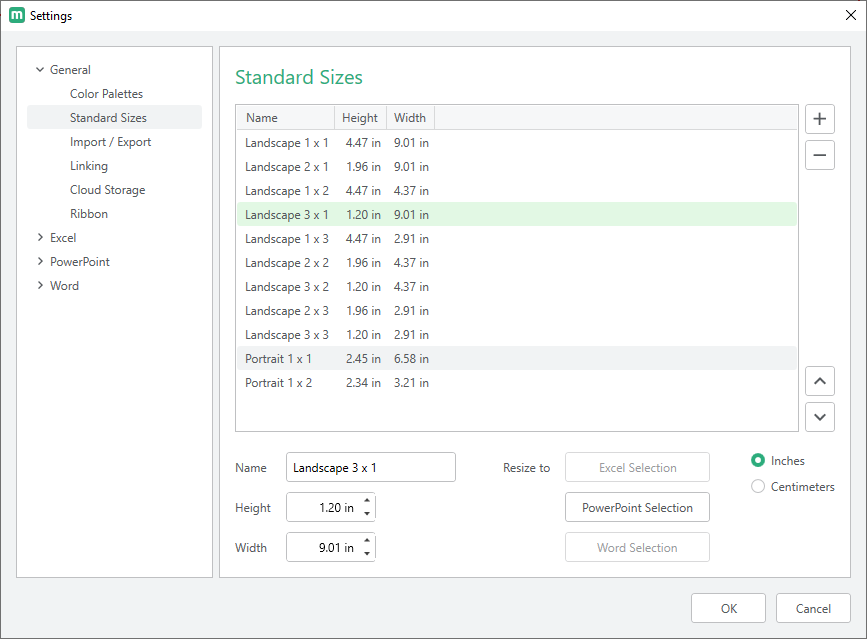Expand the PowerPoint settings section
The image size is (867, 639).
(x=40, y=262)
